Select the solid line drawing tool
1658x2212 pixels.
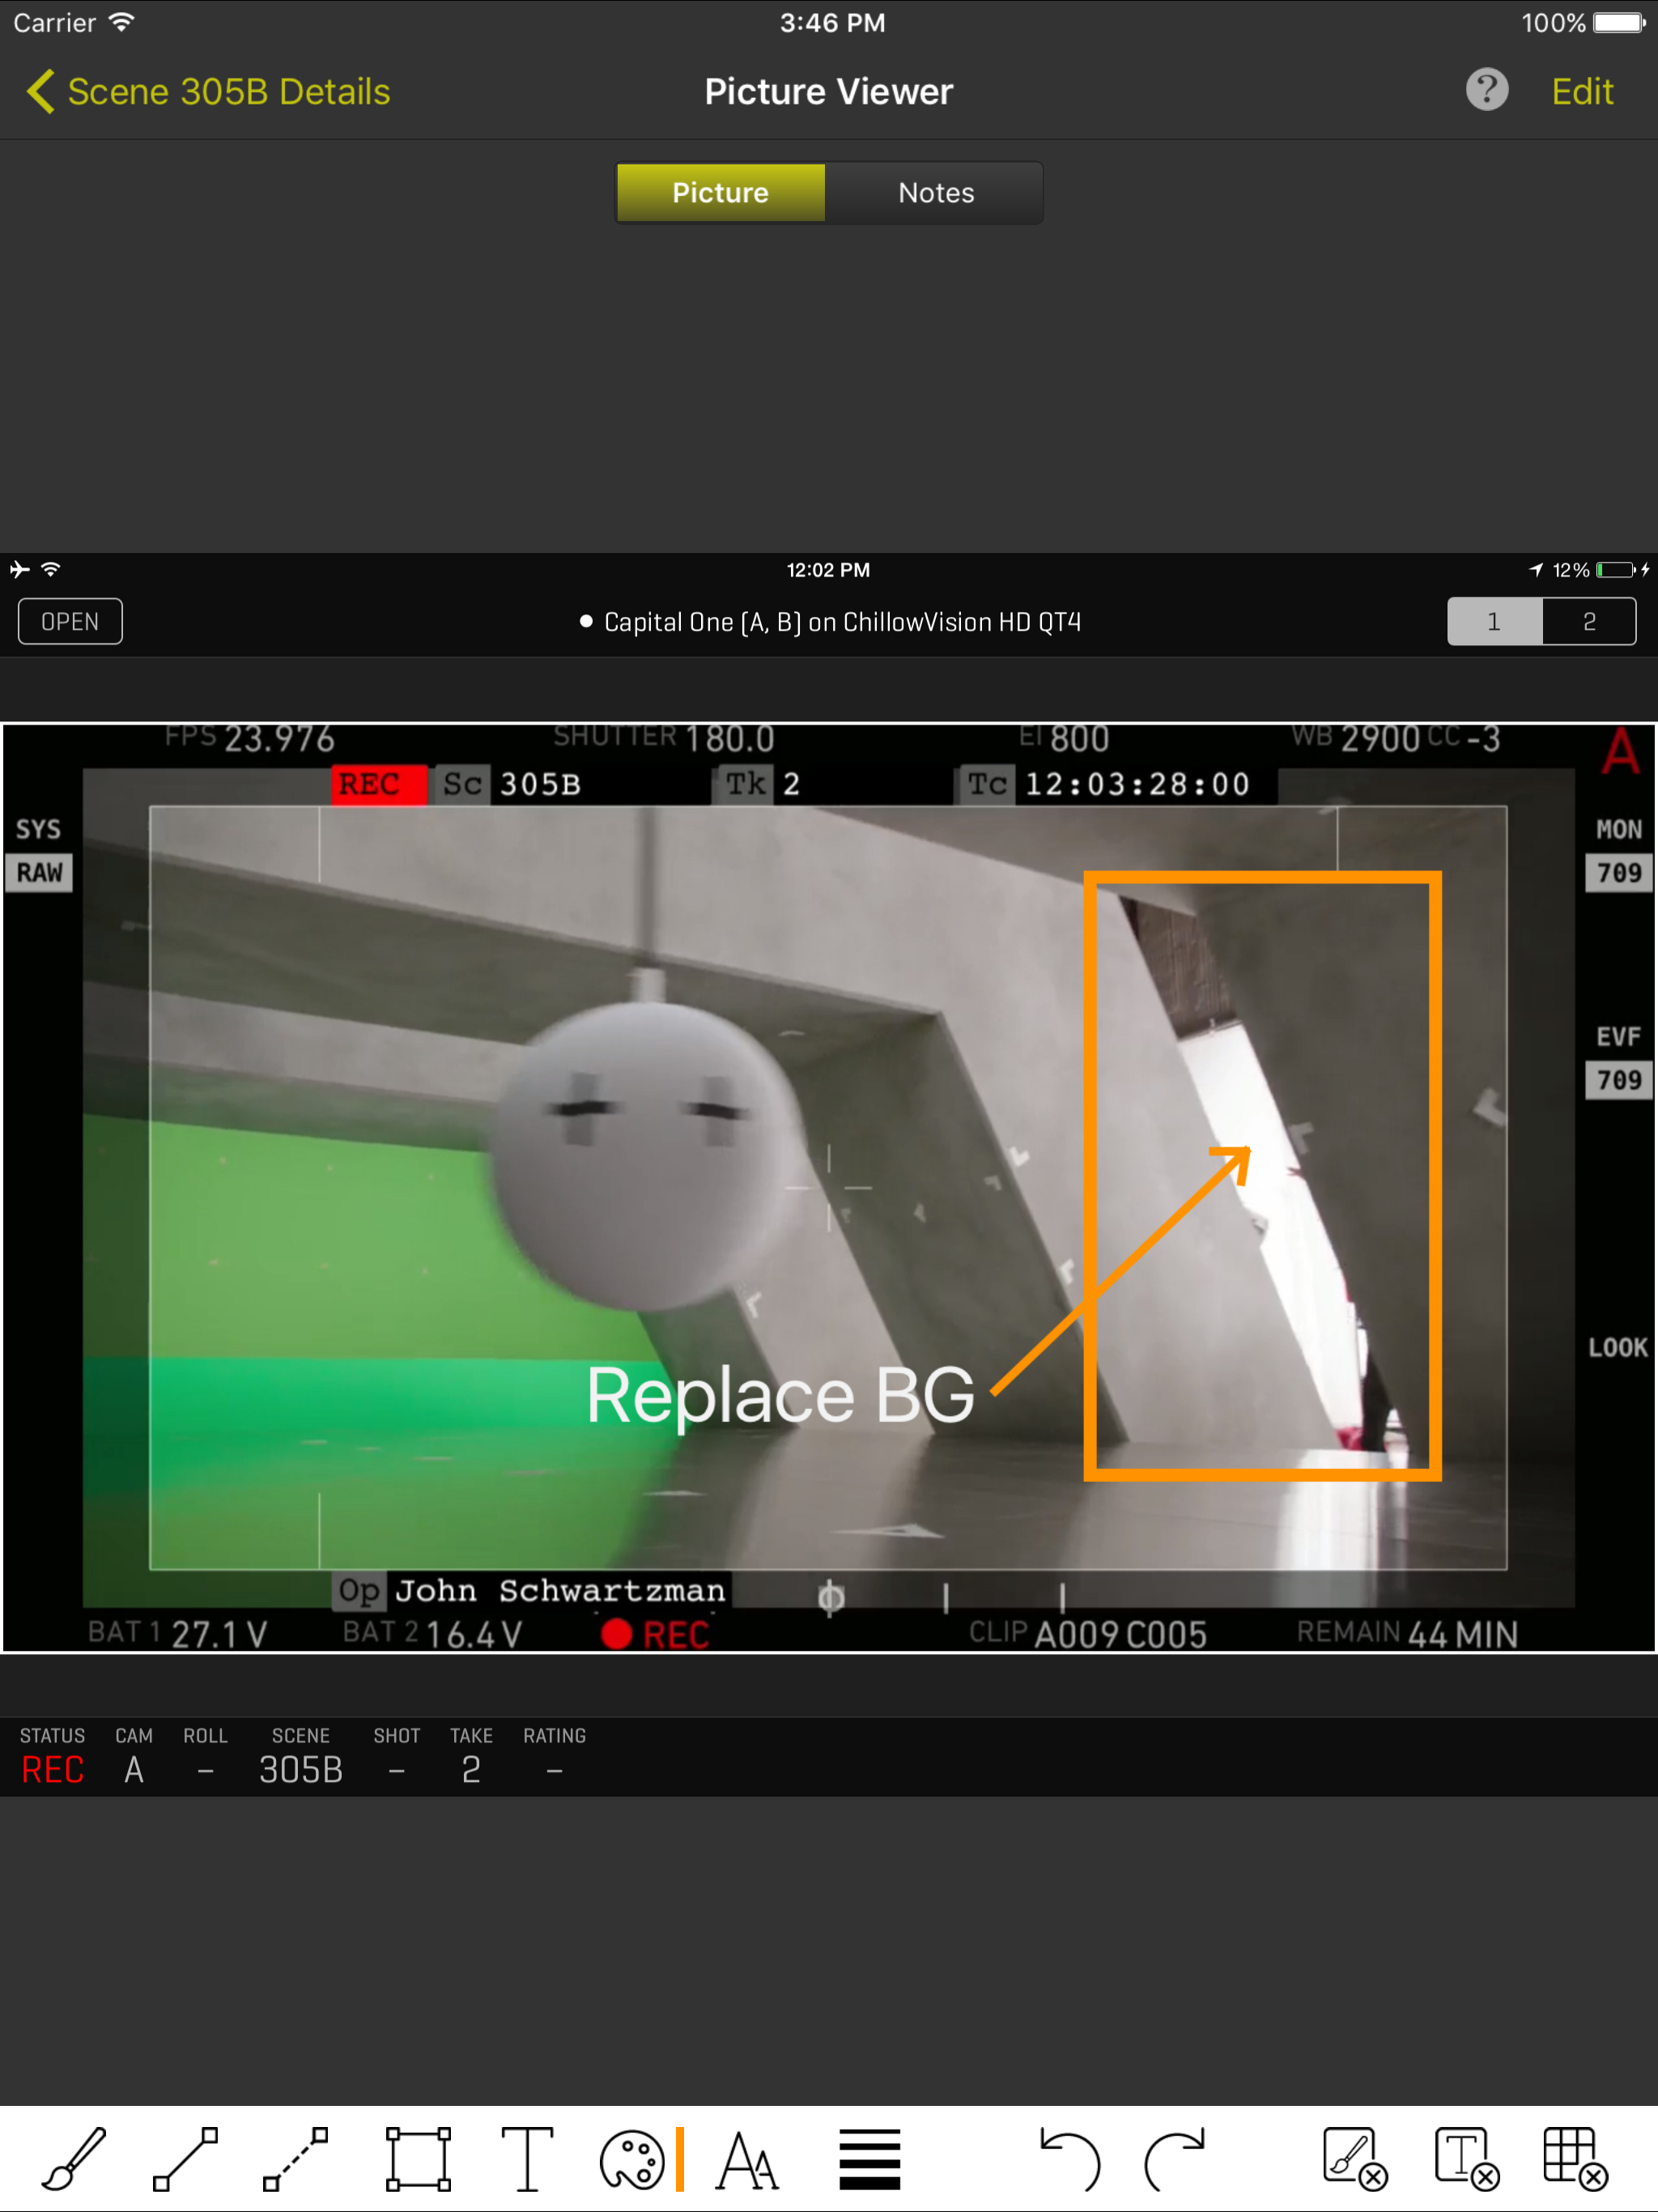pos(185,2158)
